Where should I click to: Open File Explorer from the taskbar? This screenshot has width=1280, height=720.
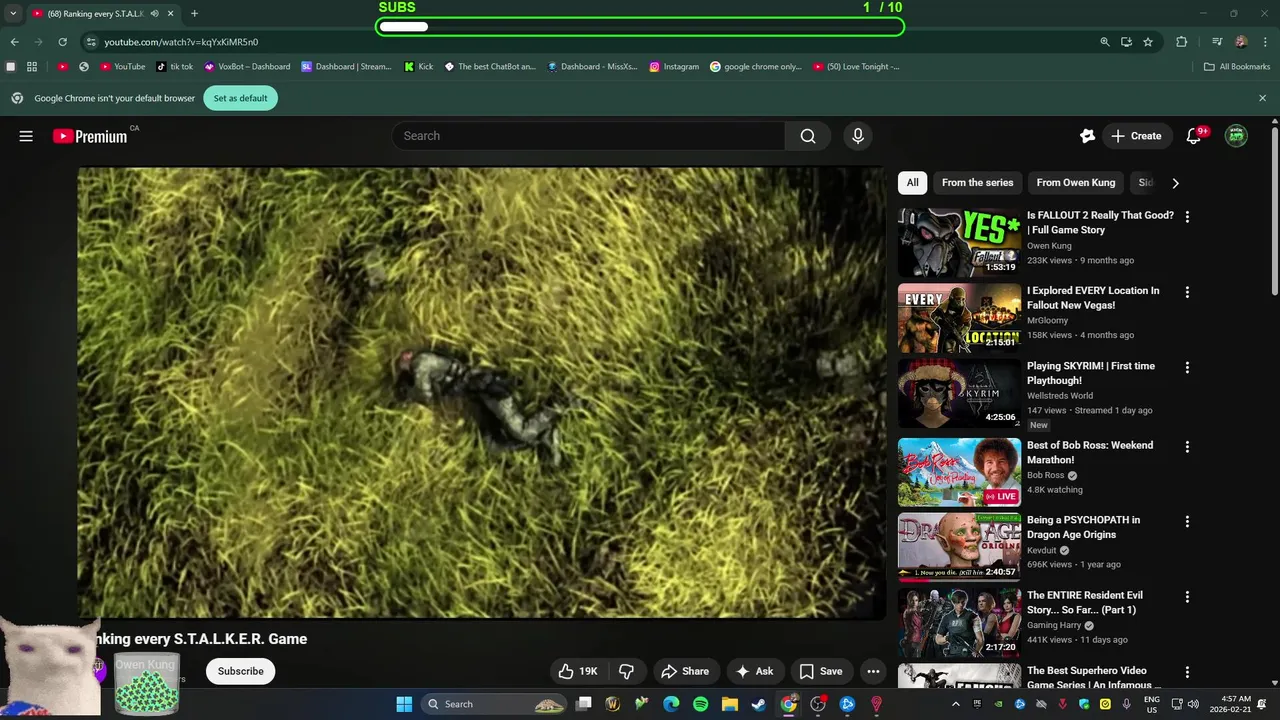click(x=730, y=704)
